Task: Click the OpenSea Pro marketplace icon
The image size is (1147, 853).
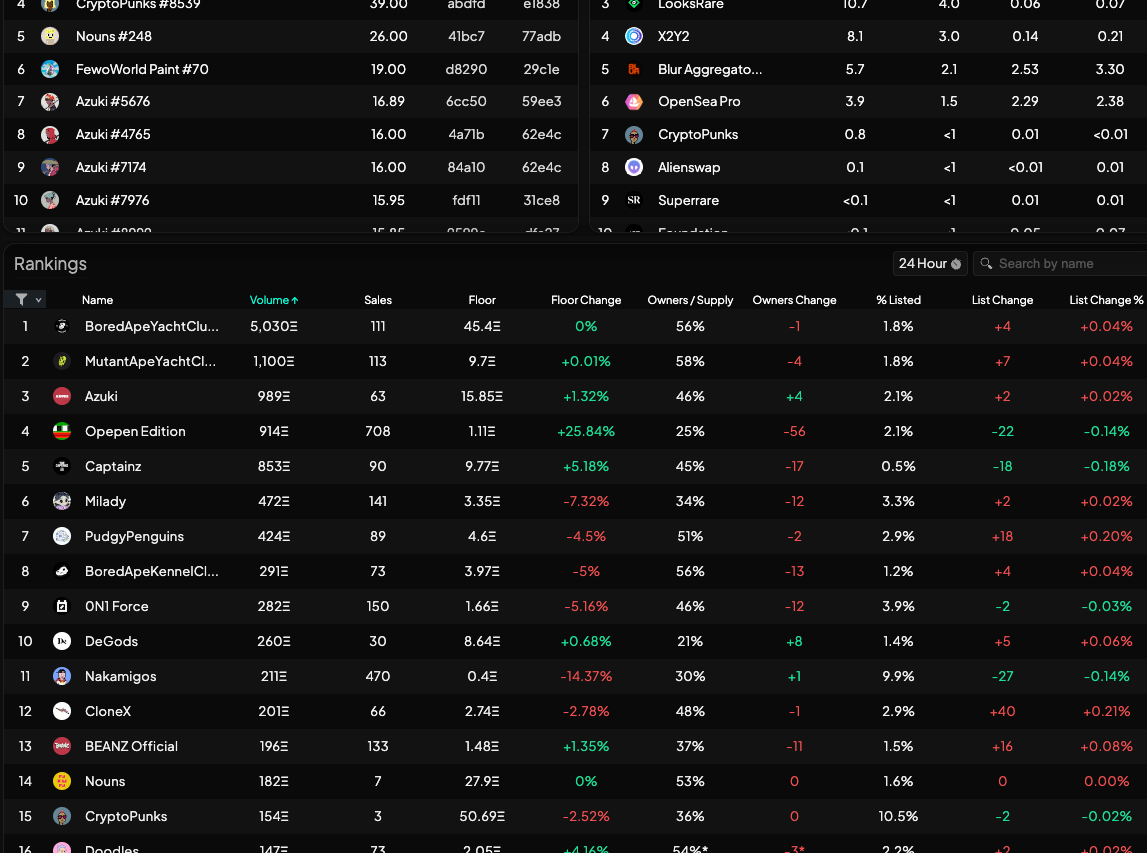Action: coord(633,102)
